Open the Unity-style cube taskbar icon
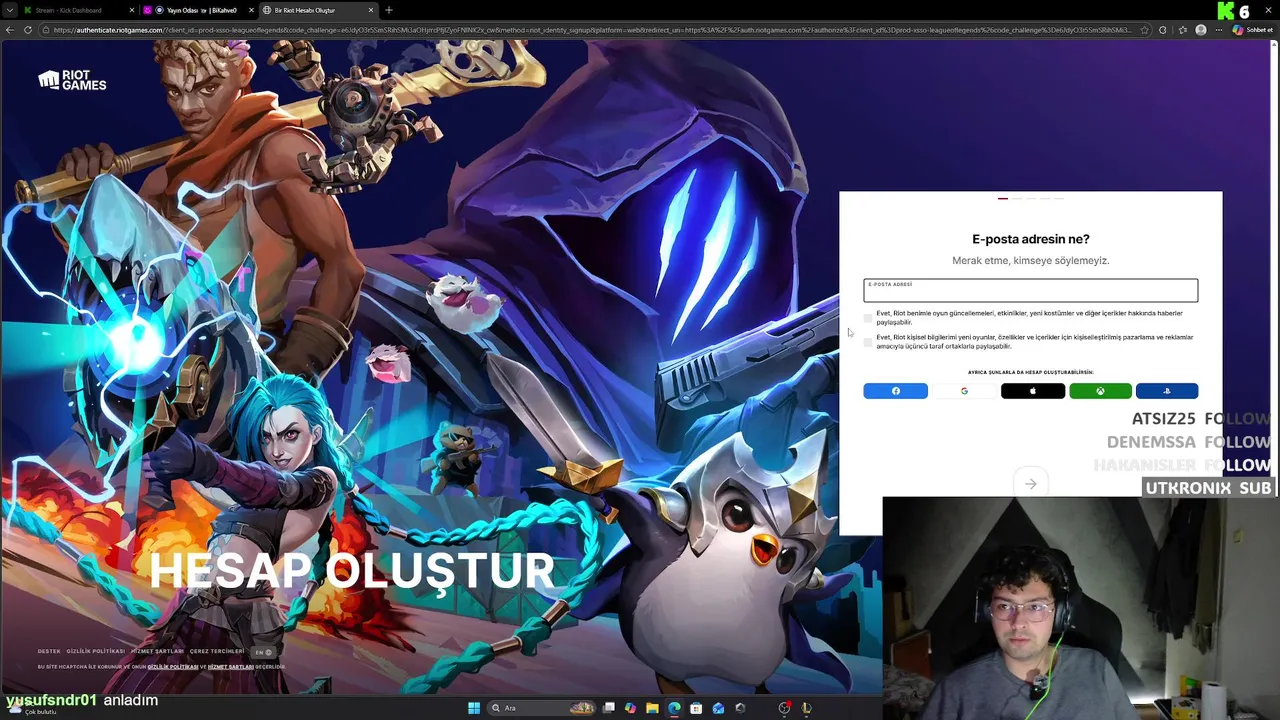Screen dimensions: 1280x720 740,708
